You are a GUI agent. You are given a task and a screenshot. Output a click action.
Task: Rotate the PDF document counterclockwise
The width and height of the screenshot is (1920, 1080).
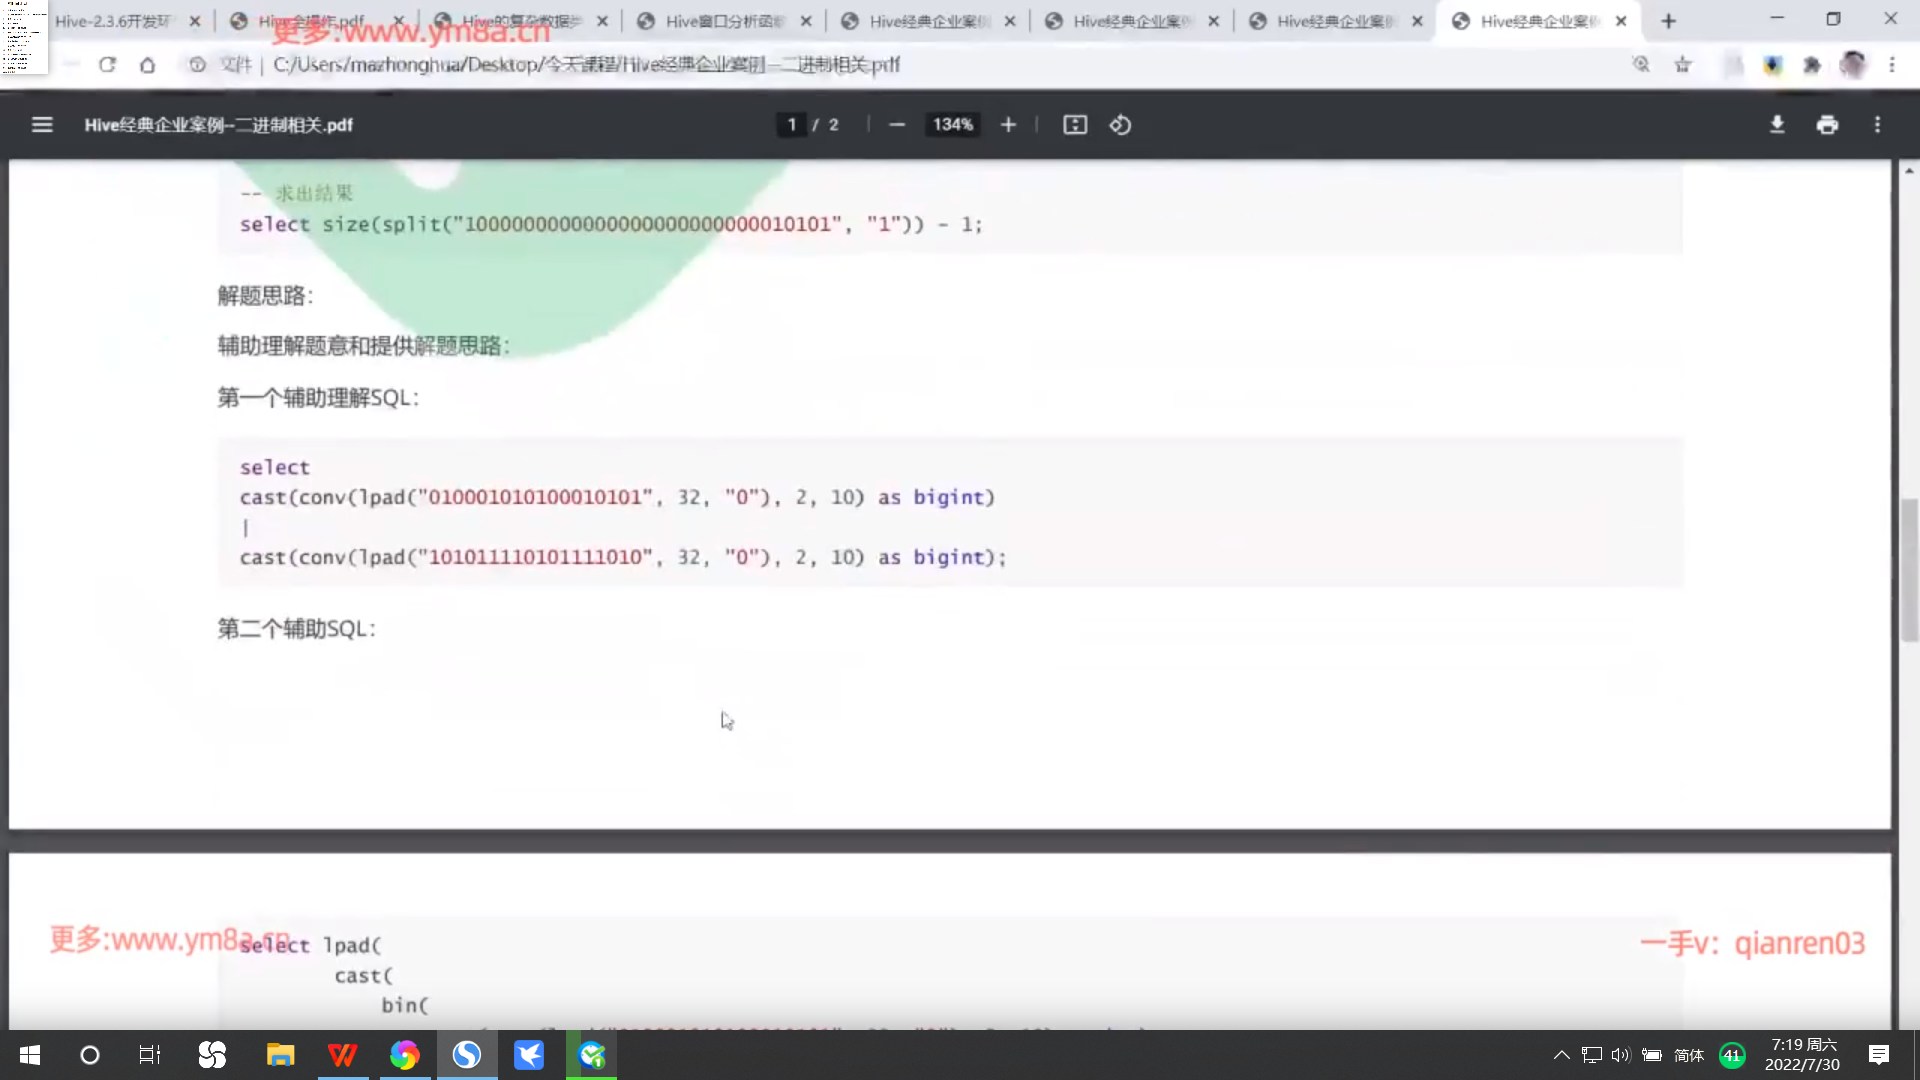(x=1120, y=125)
